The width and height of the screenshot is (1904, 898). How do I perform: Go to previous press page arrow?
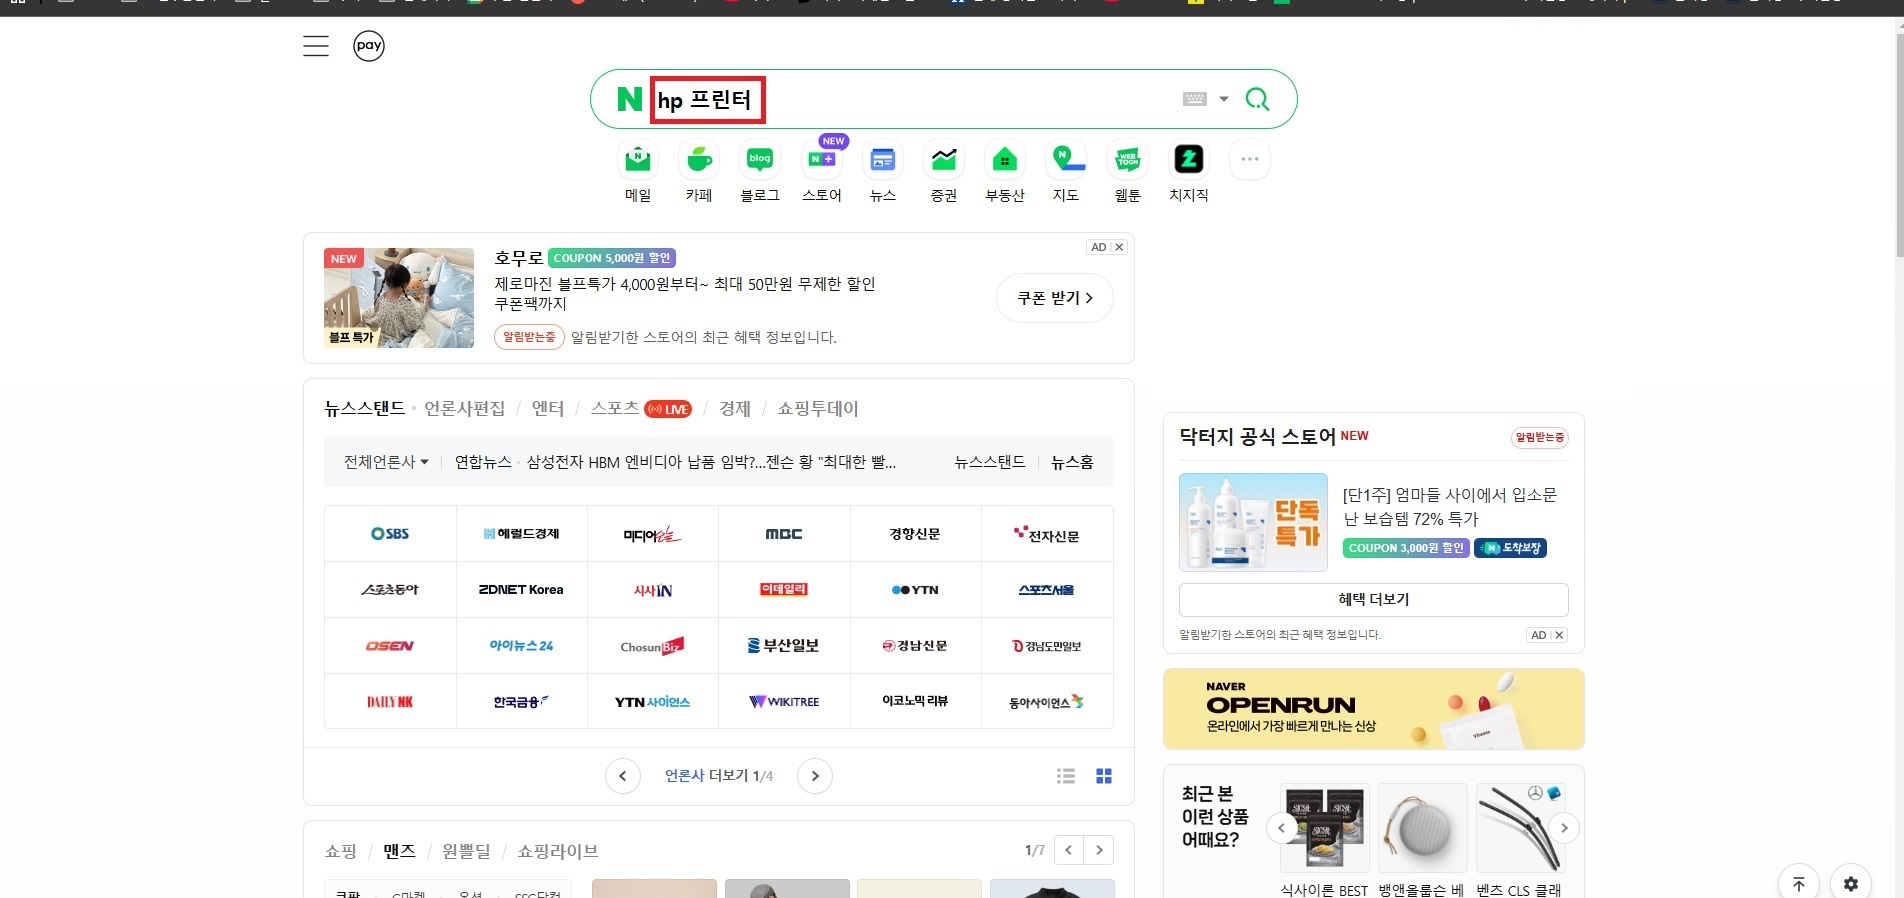(623, 776)
